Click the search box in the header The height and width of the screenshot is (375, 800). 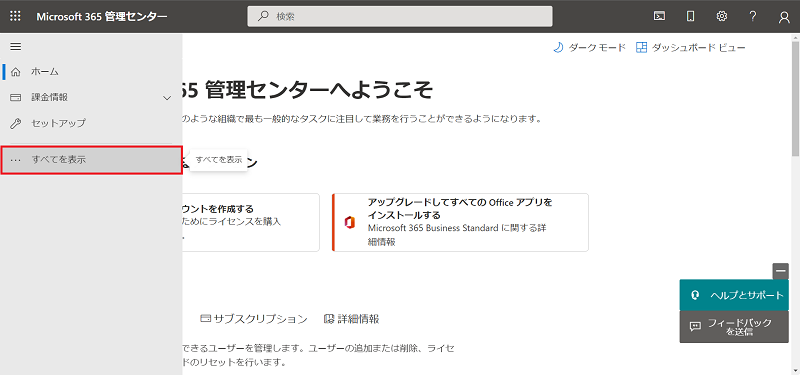coord(399,16)
